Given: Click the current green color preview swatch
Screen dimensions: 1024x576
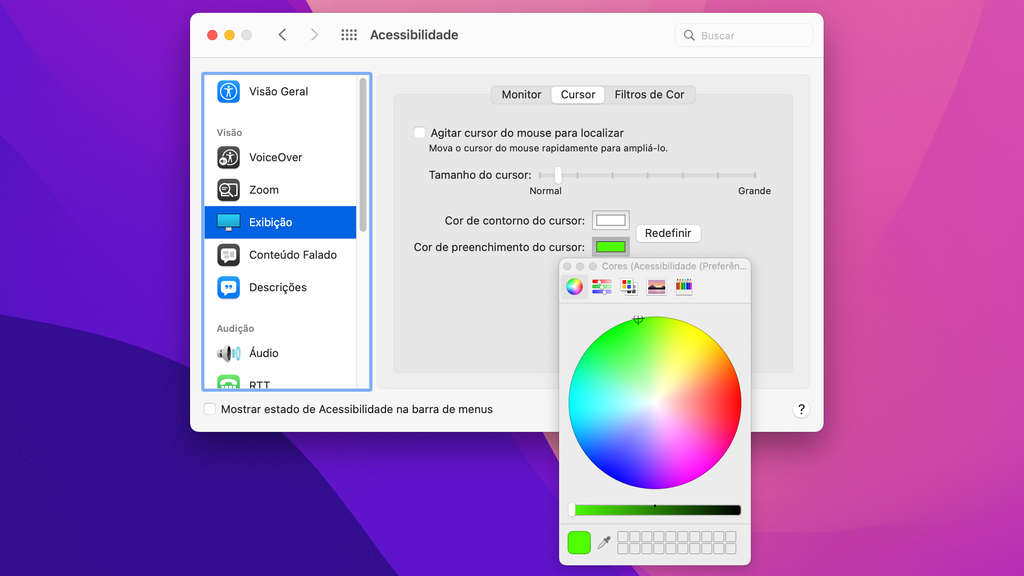Looking at the screenshot, I should (579, 543).
